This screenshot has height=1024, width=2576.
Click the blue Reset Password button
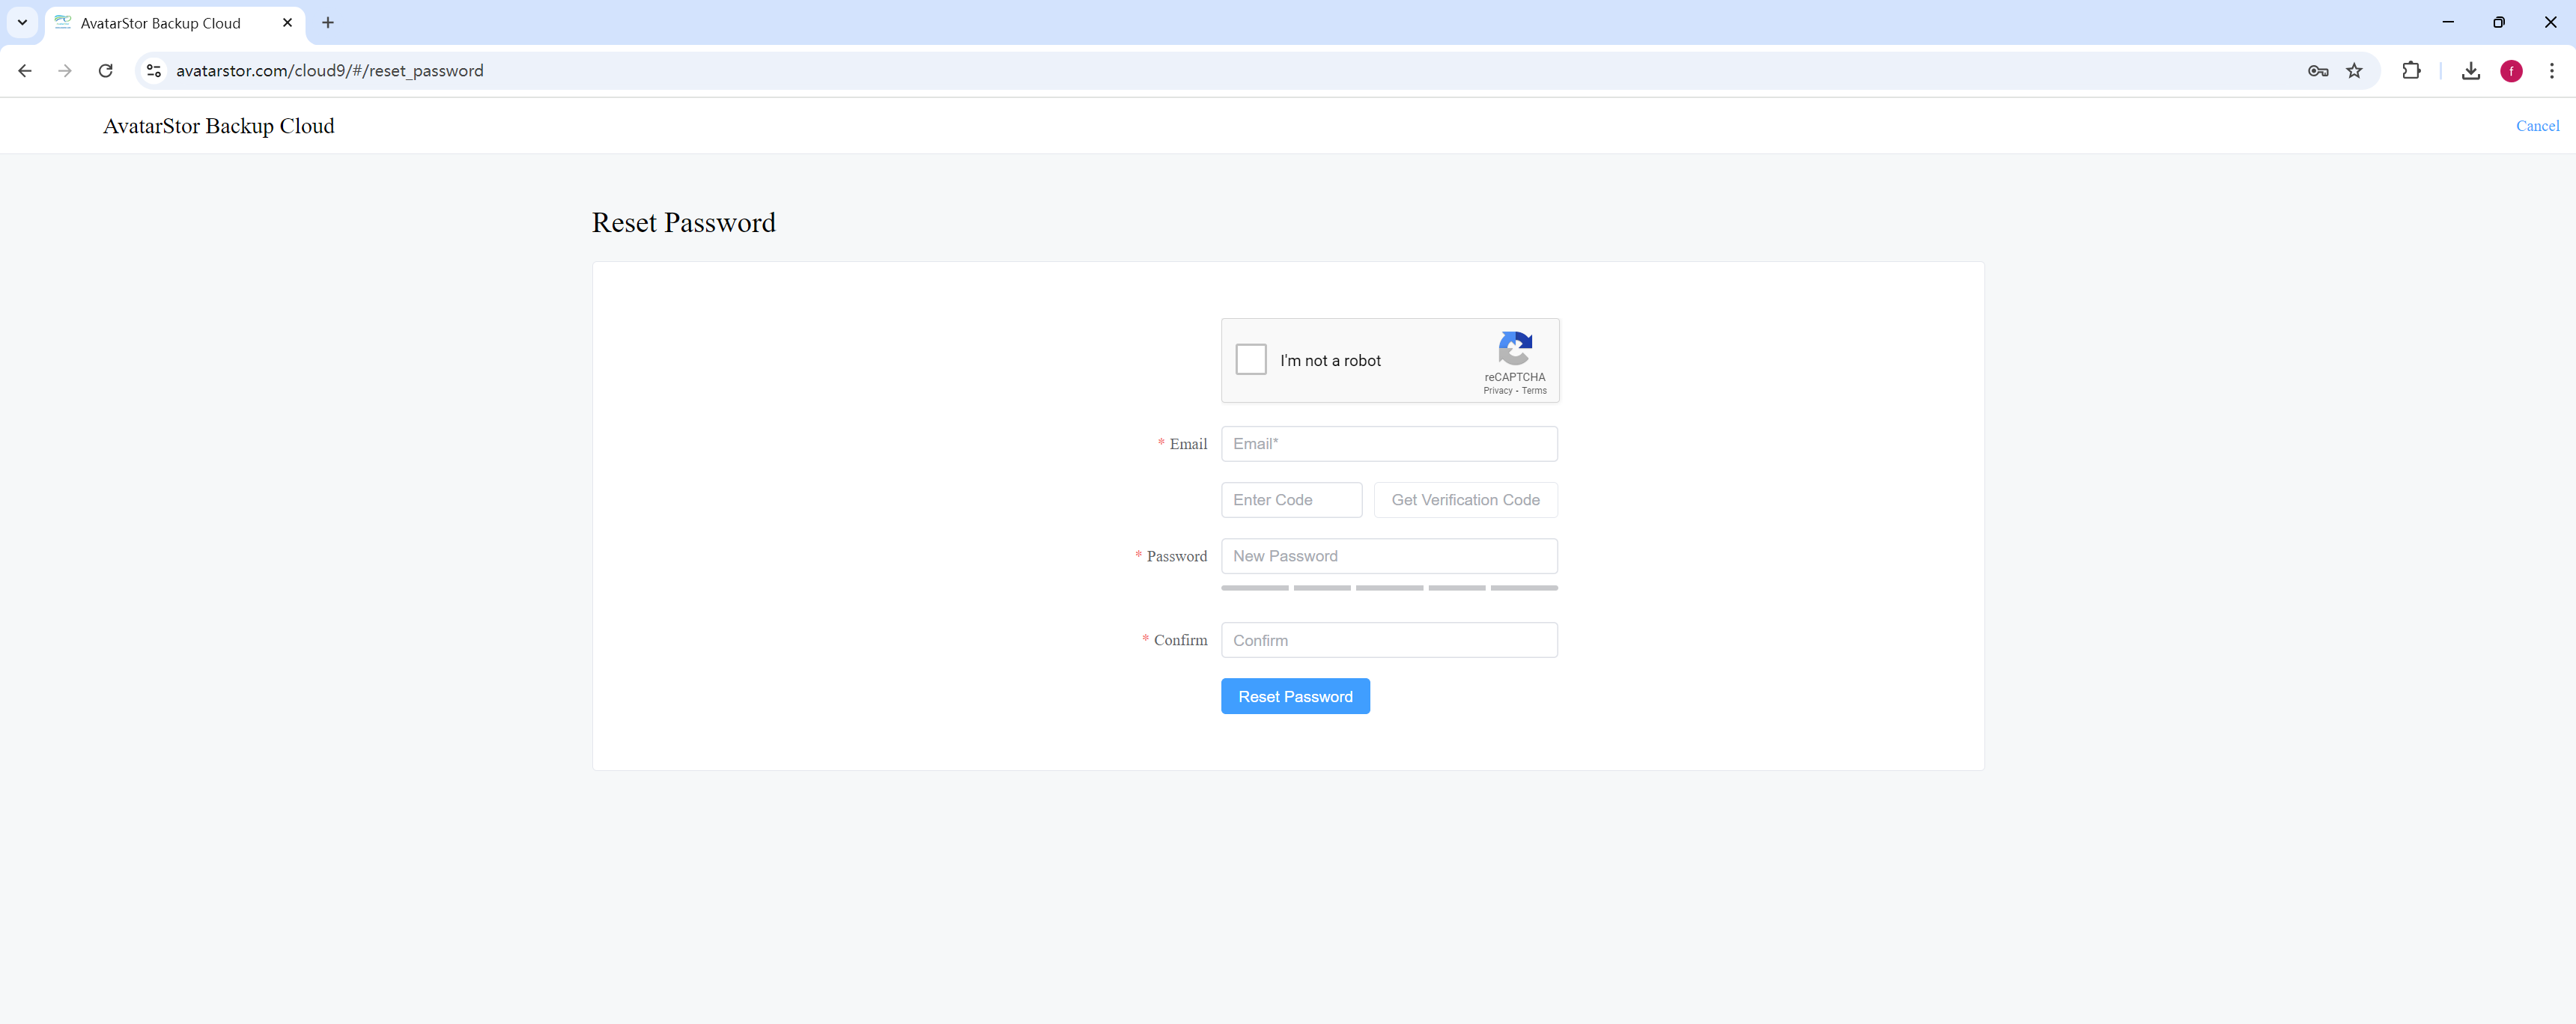pyautogui.click(x=1295, y=696)
